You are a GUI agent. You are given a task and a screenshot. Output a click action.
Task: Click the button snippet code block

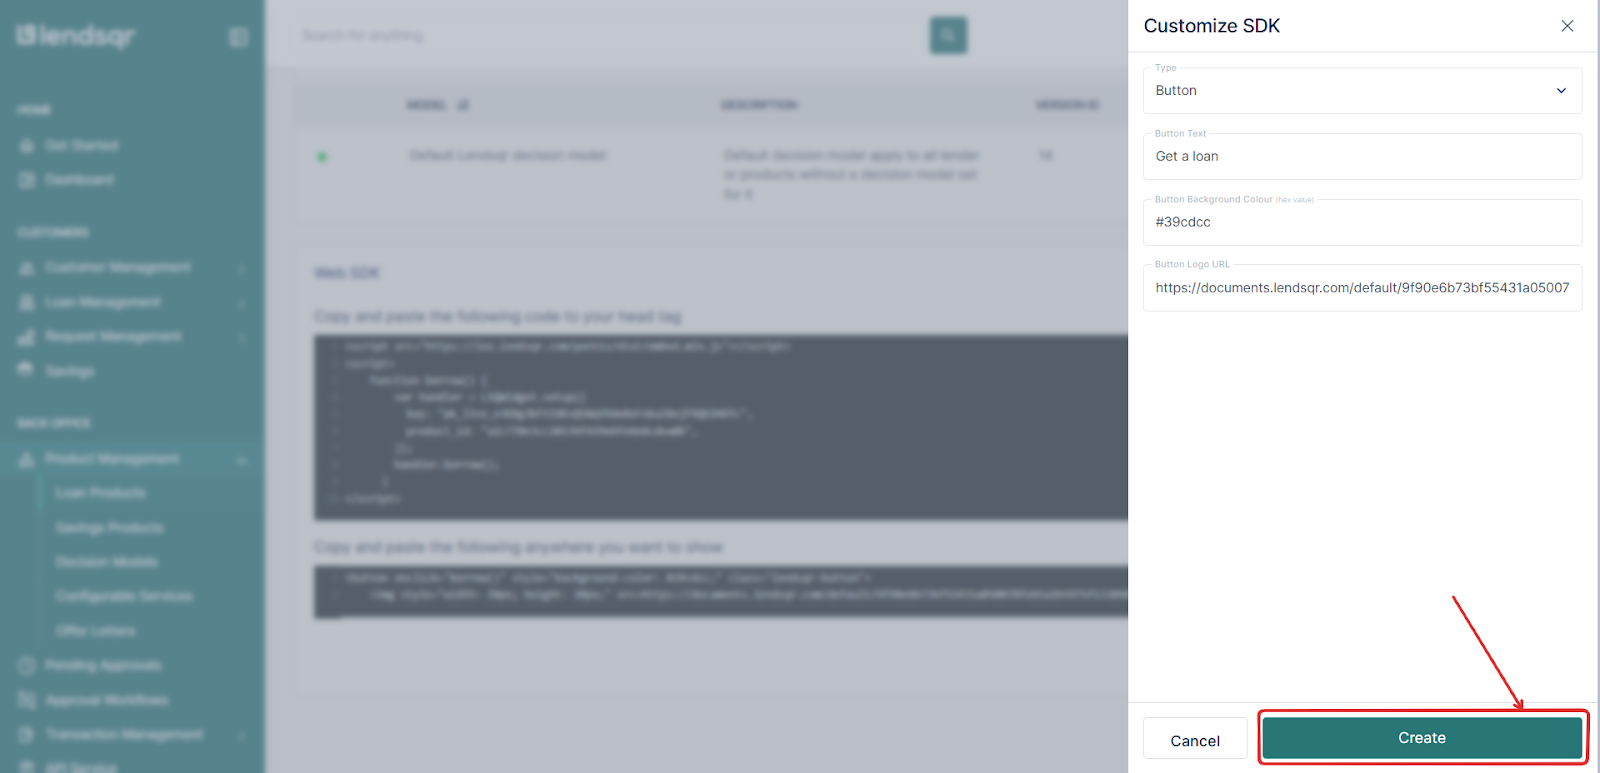click(x=721, y=592)
